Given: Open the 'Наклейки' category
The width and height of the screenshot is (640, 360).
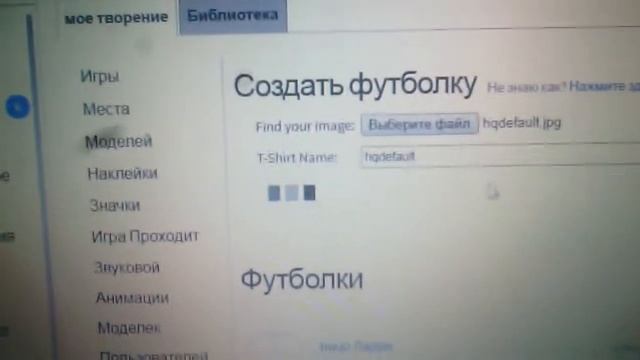Looking at the screenshot, I should click(x=122, y=173).
